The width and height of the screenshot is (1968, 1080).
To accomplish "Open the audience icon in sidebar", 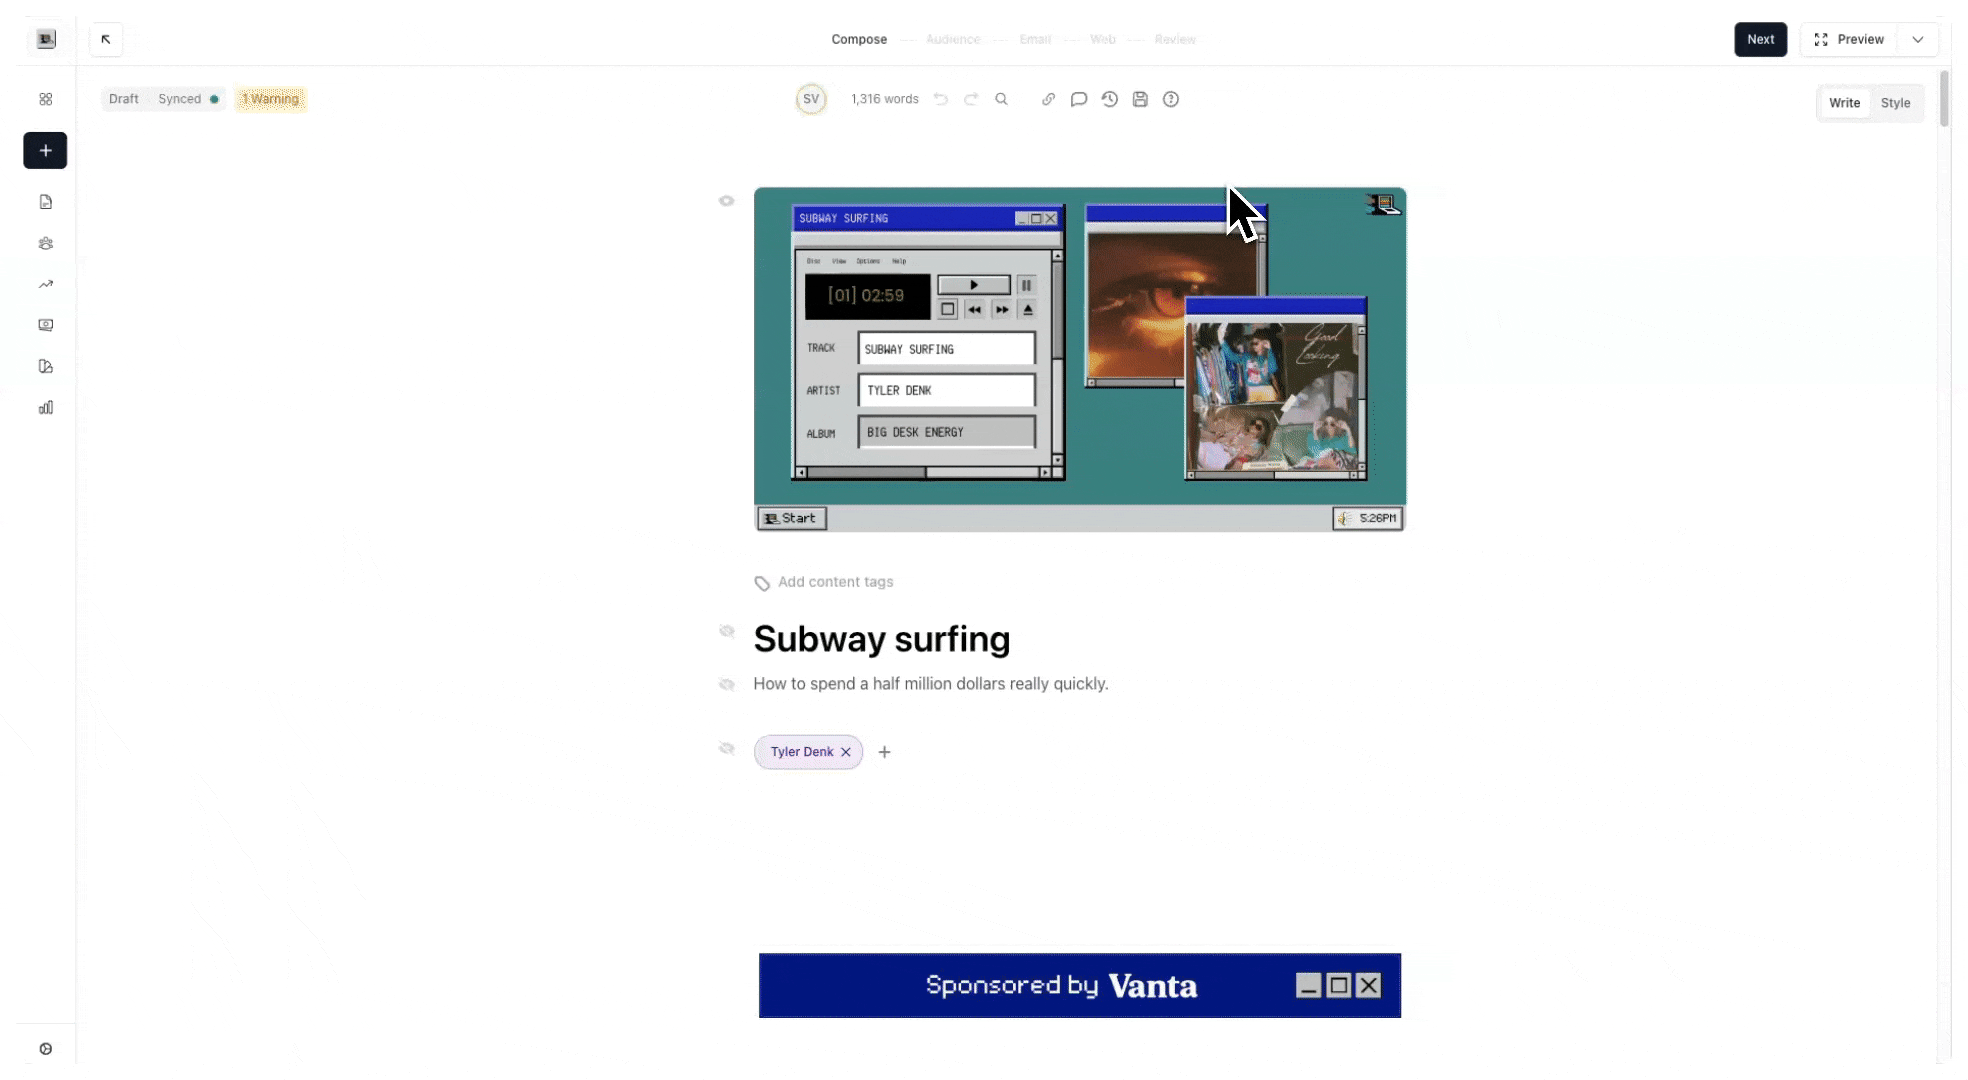I will [x=46, y=243].
